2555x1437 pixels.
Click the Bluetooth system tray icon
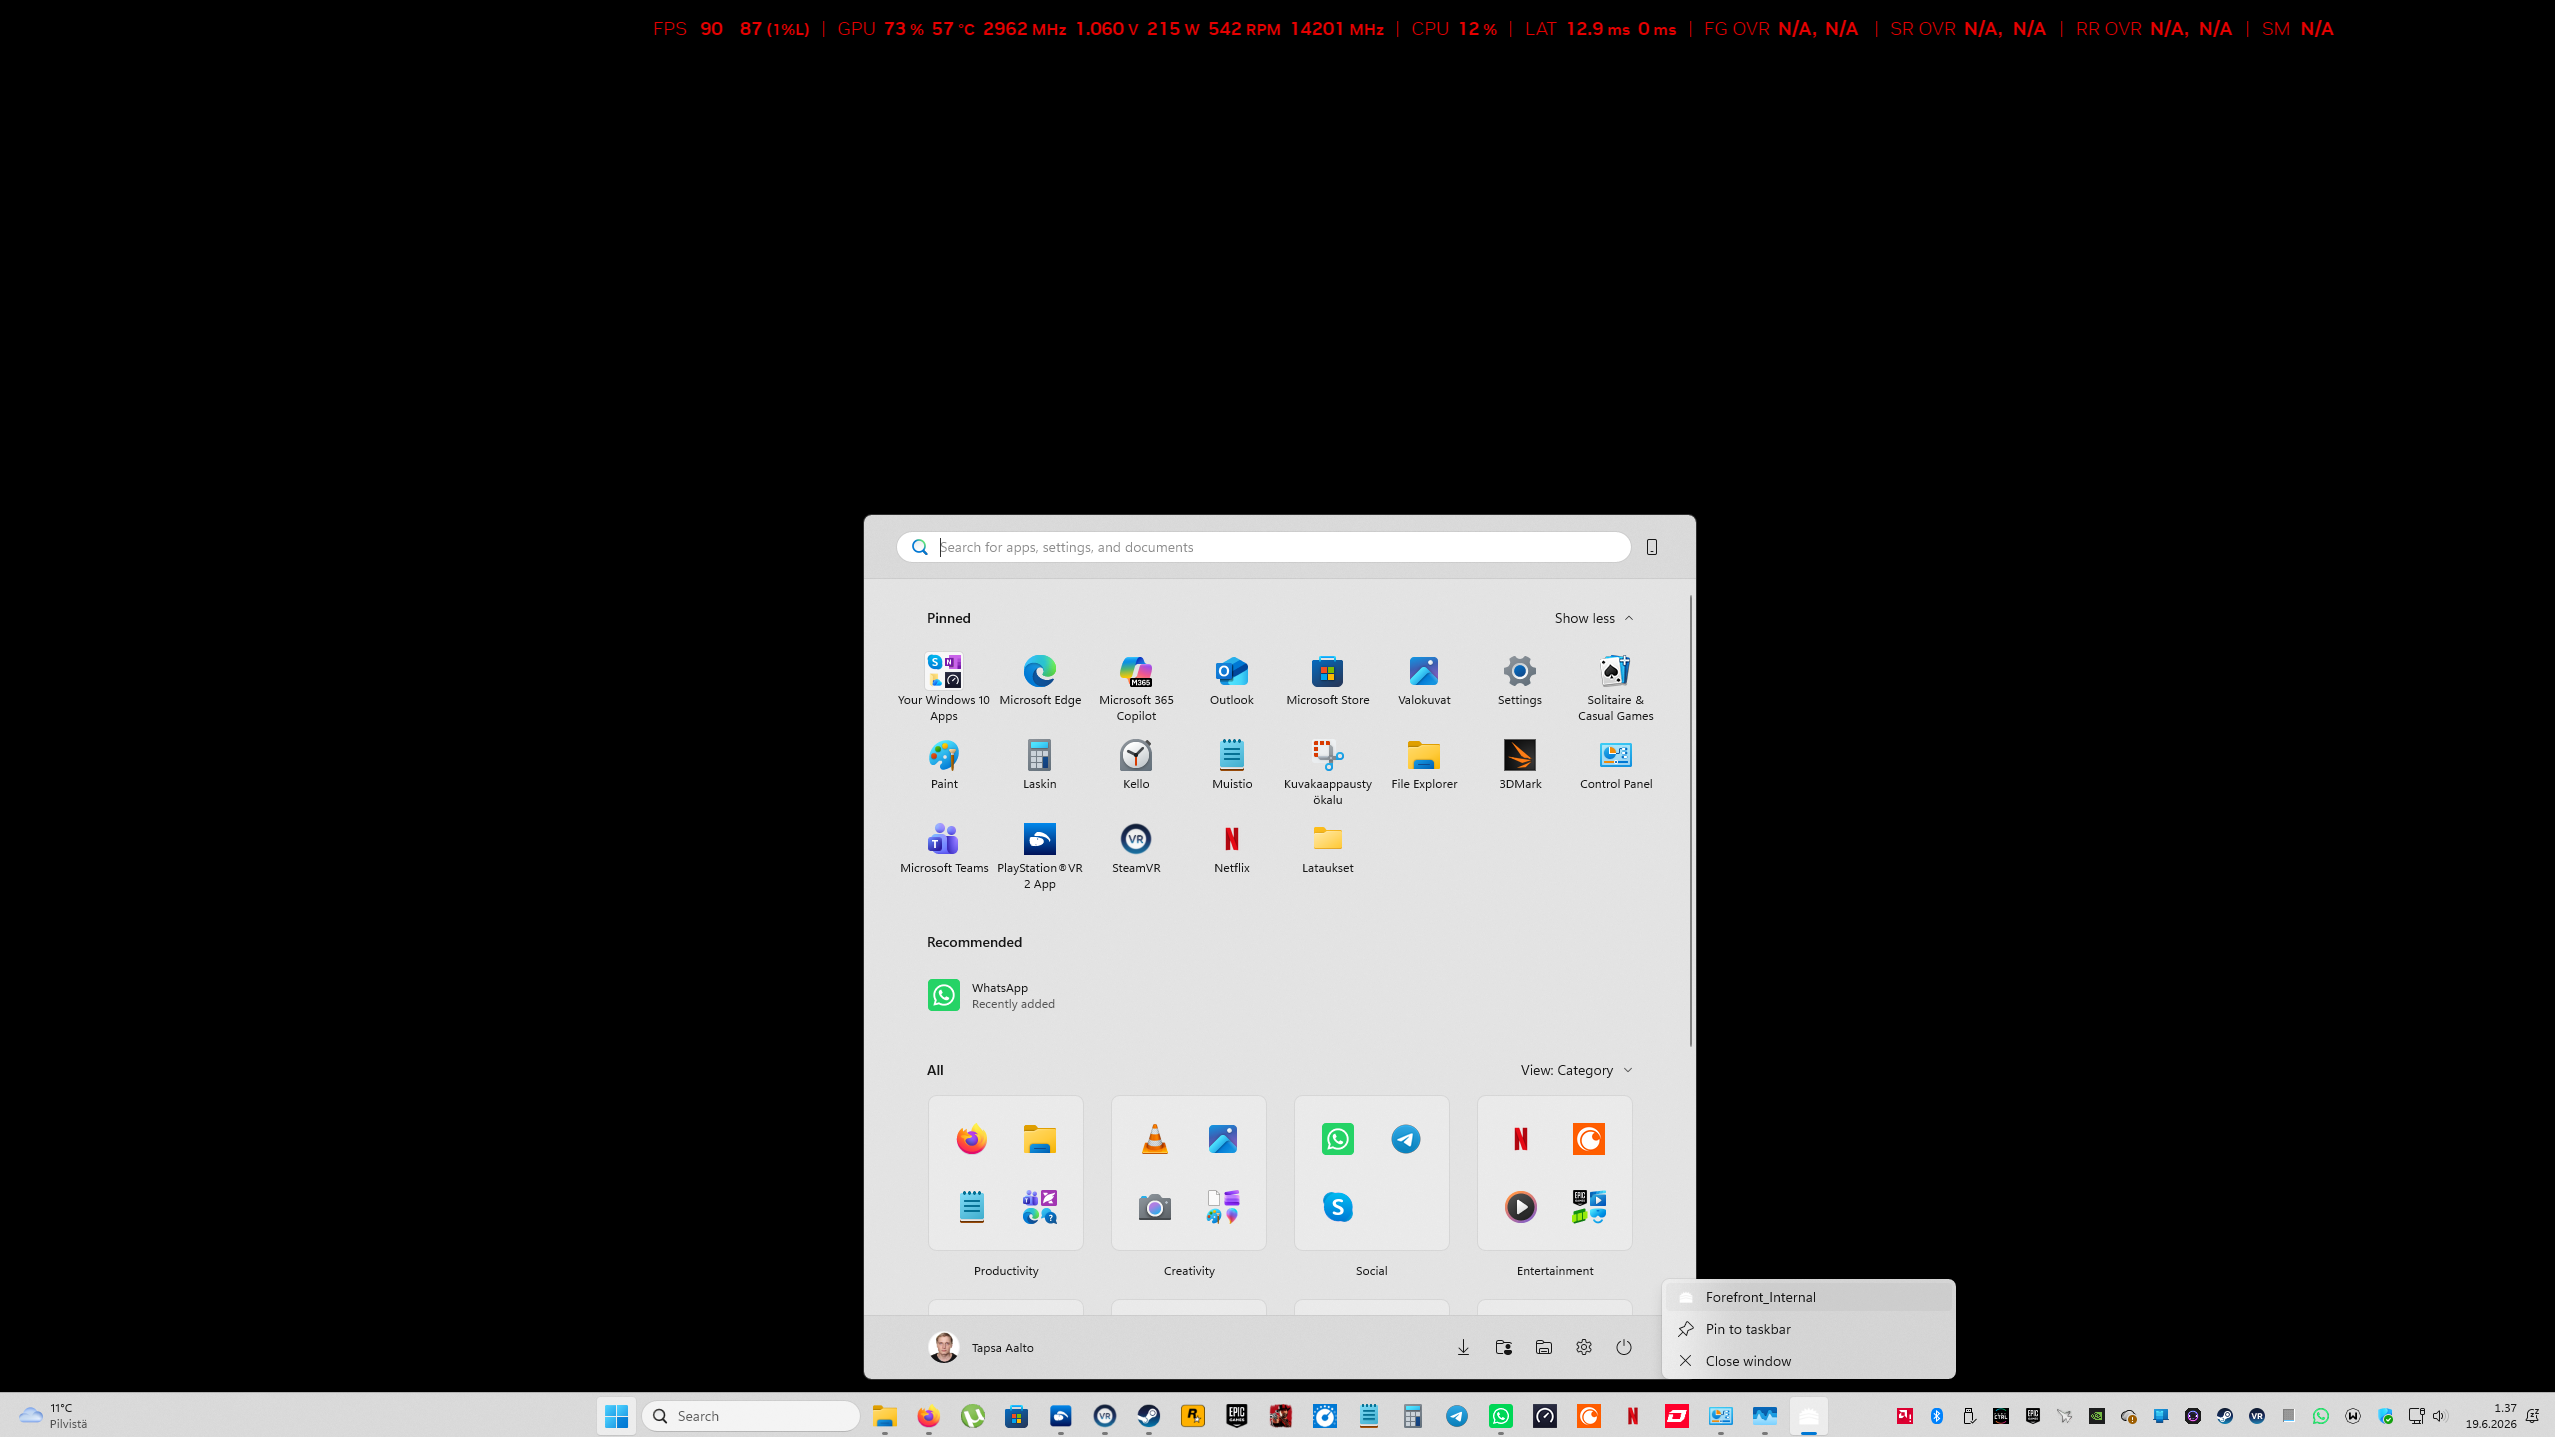click(x=1937, y=1416)
